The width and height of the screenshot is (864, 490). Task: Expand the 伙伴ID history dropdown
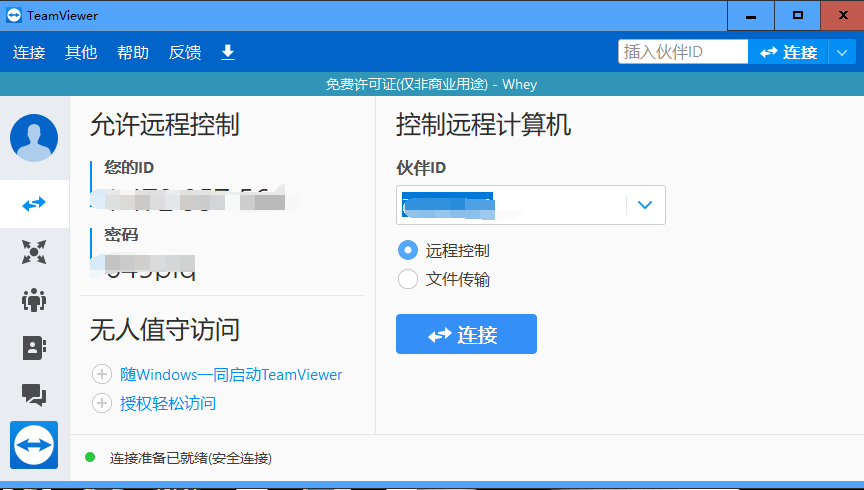click(645, 205)
